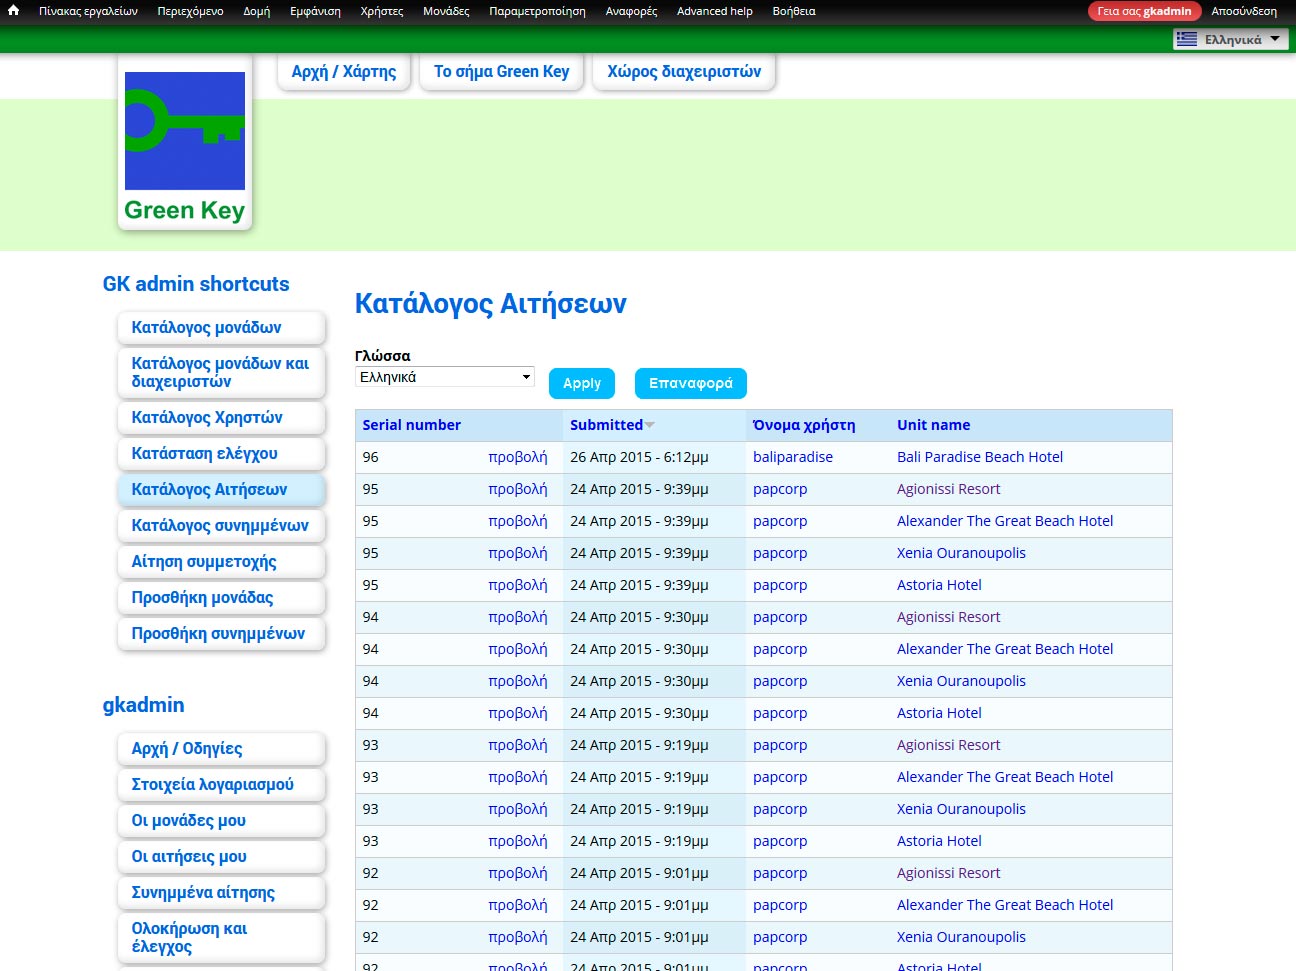
Task: Select the Το σήμα Green Key tab
Action: [501, 72]
